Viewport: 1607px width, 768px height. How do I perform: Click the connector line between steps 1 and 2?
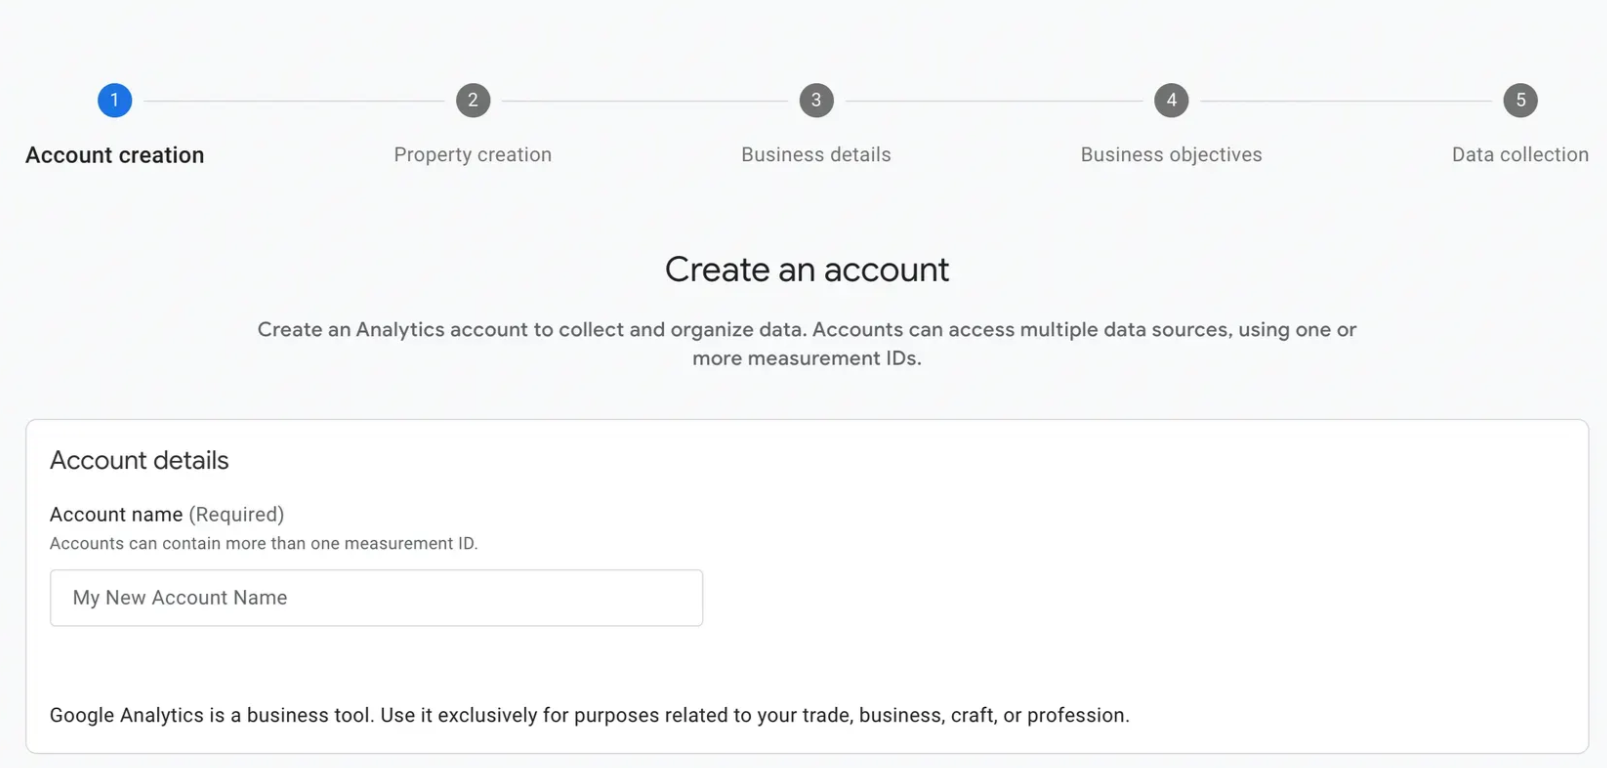pos(293,101)
